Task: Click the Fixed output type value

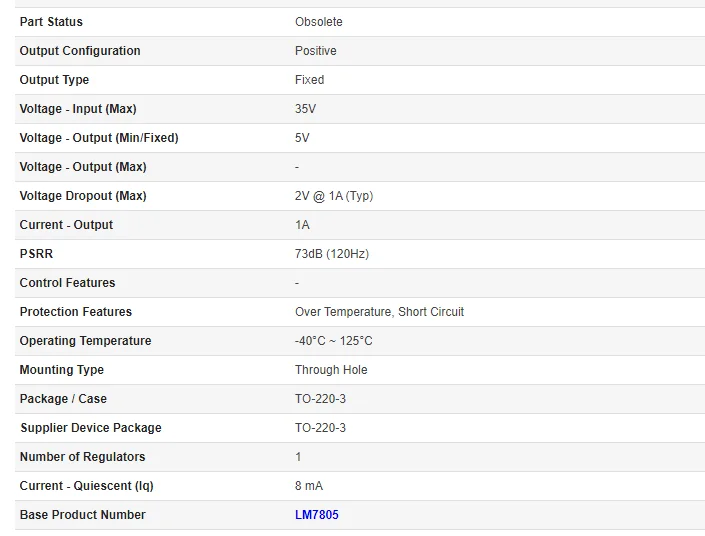Action: tap(309, 80)
